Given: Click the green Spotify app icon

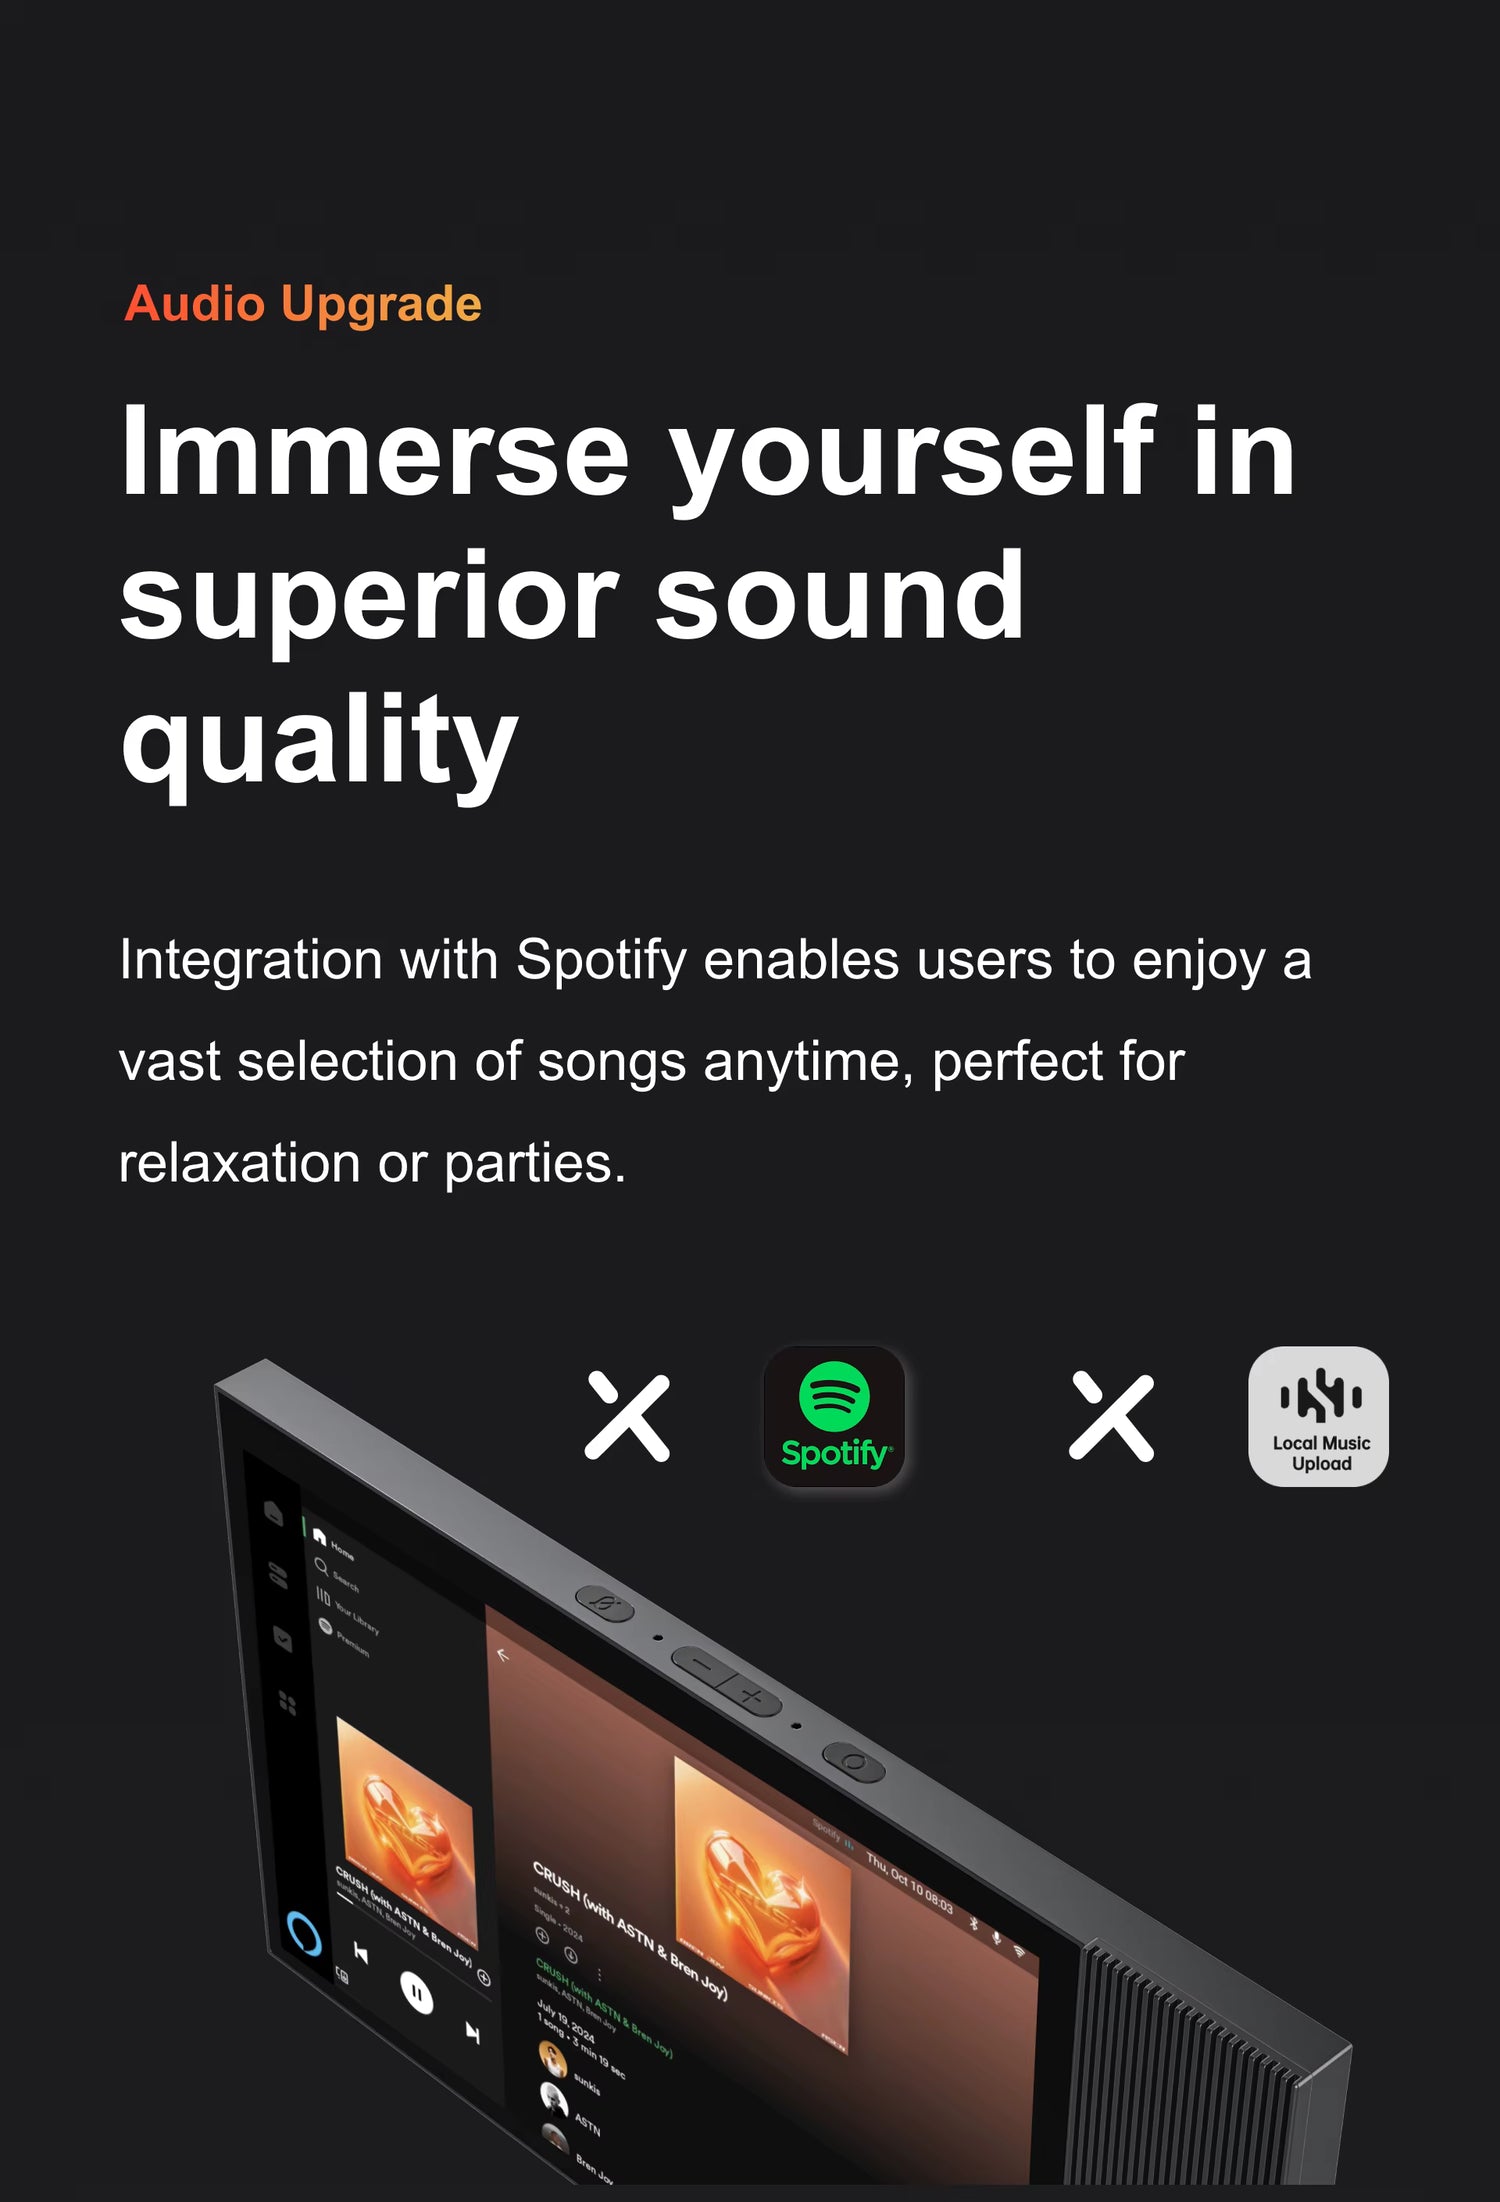Looking at the screenshot, I should (834, 1415).
